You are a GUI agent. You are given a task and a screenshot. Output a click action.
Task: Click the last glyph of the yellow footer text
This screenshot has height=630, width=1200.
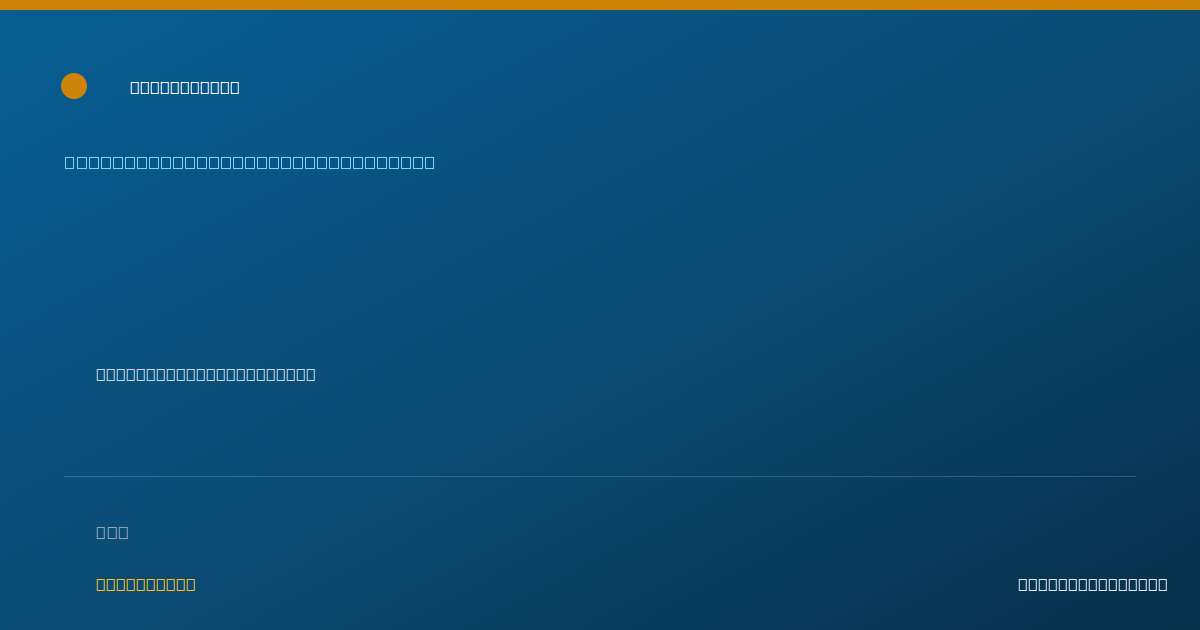tap(190, 584)
